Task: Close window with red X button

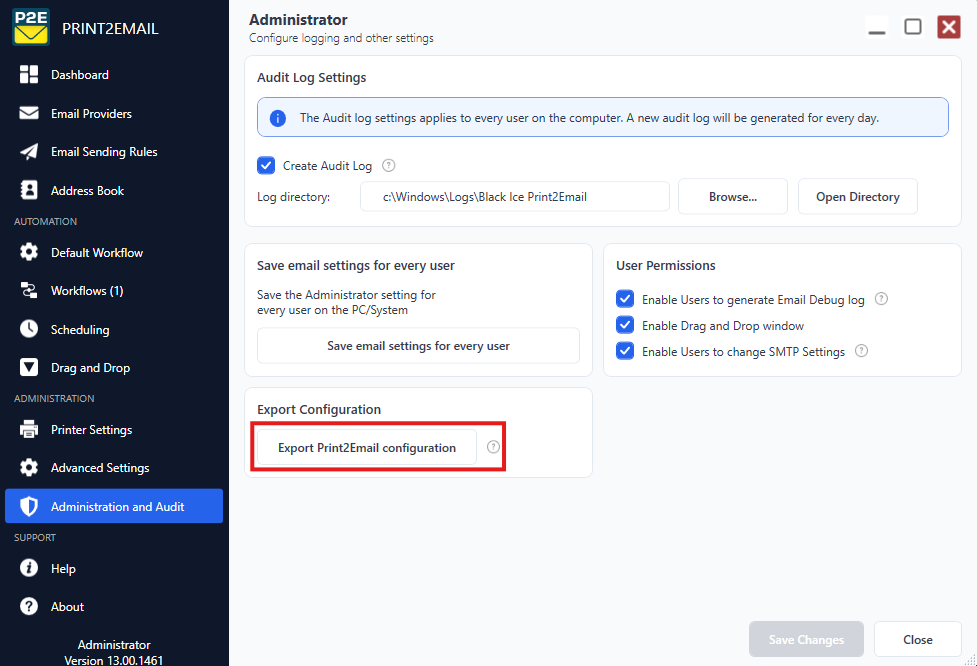Action: click(x=949, y=27)
